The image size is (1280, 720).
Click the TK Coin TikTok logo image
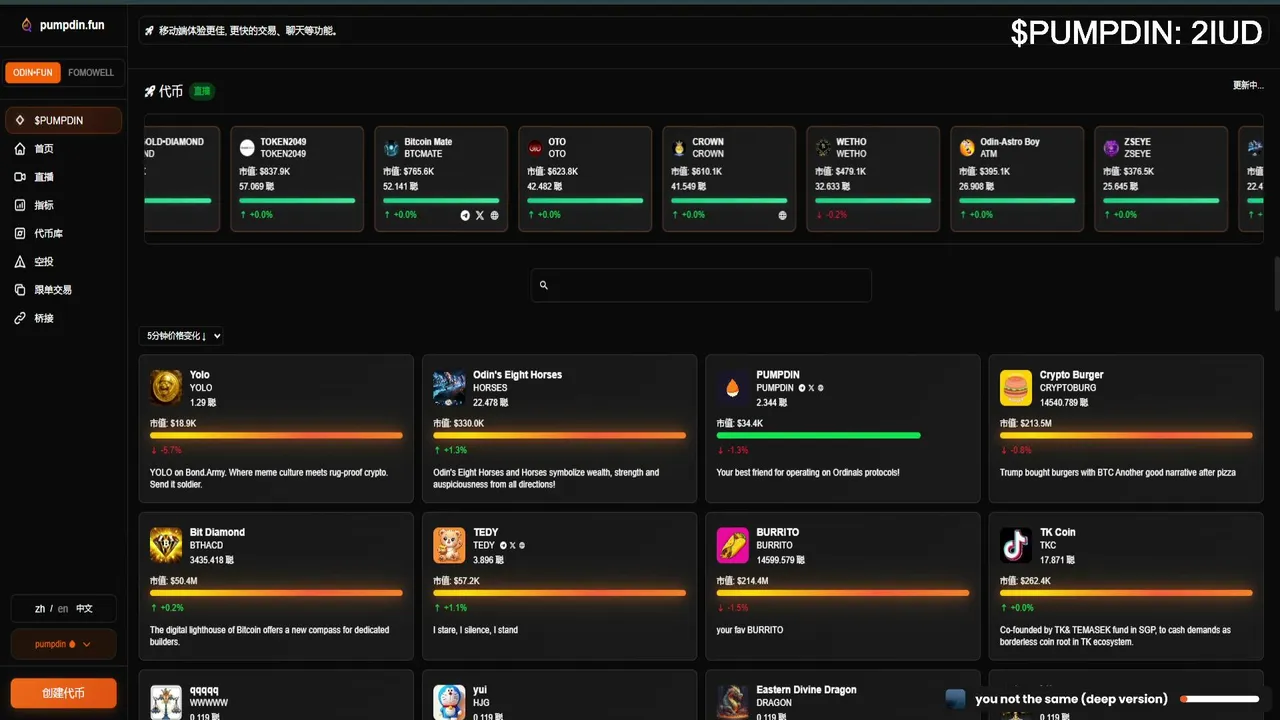click(x=1016, y=545)
